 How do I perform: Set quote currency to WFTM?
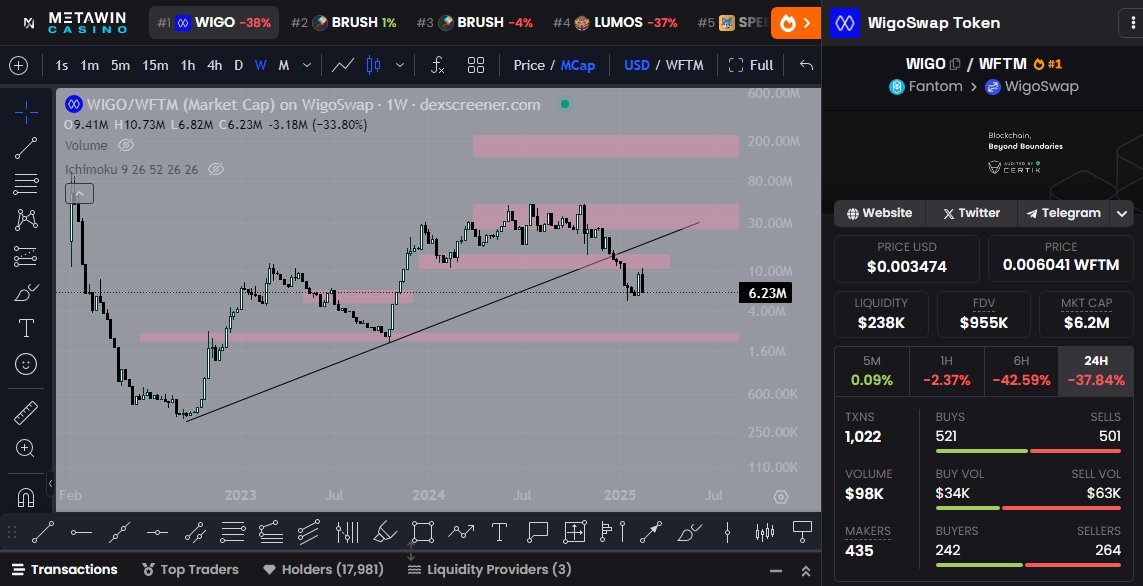[684, 66]
